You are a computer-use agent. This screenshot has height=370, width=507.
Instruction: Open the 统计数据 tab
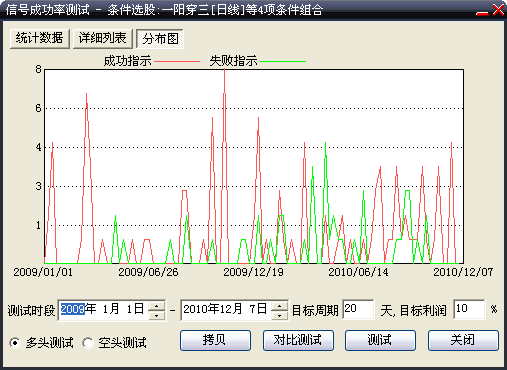(x=40, y=39)
